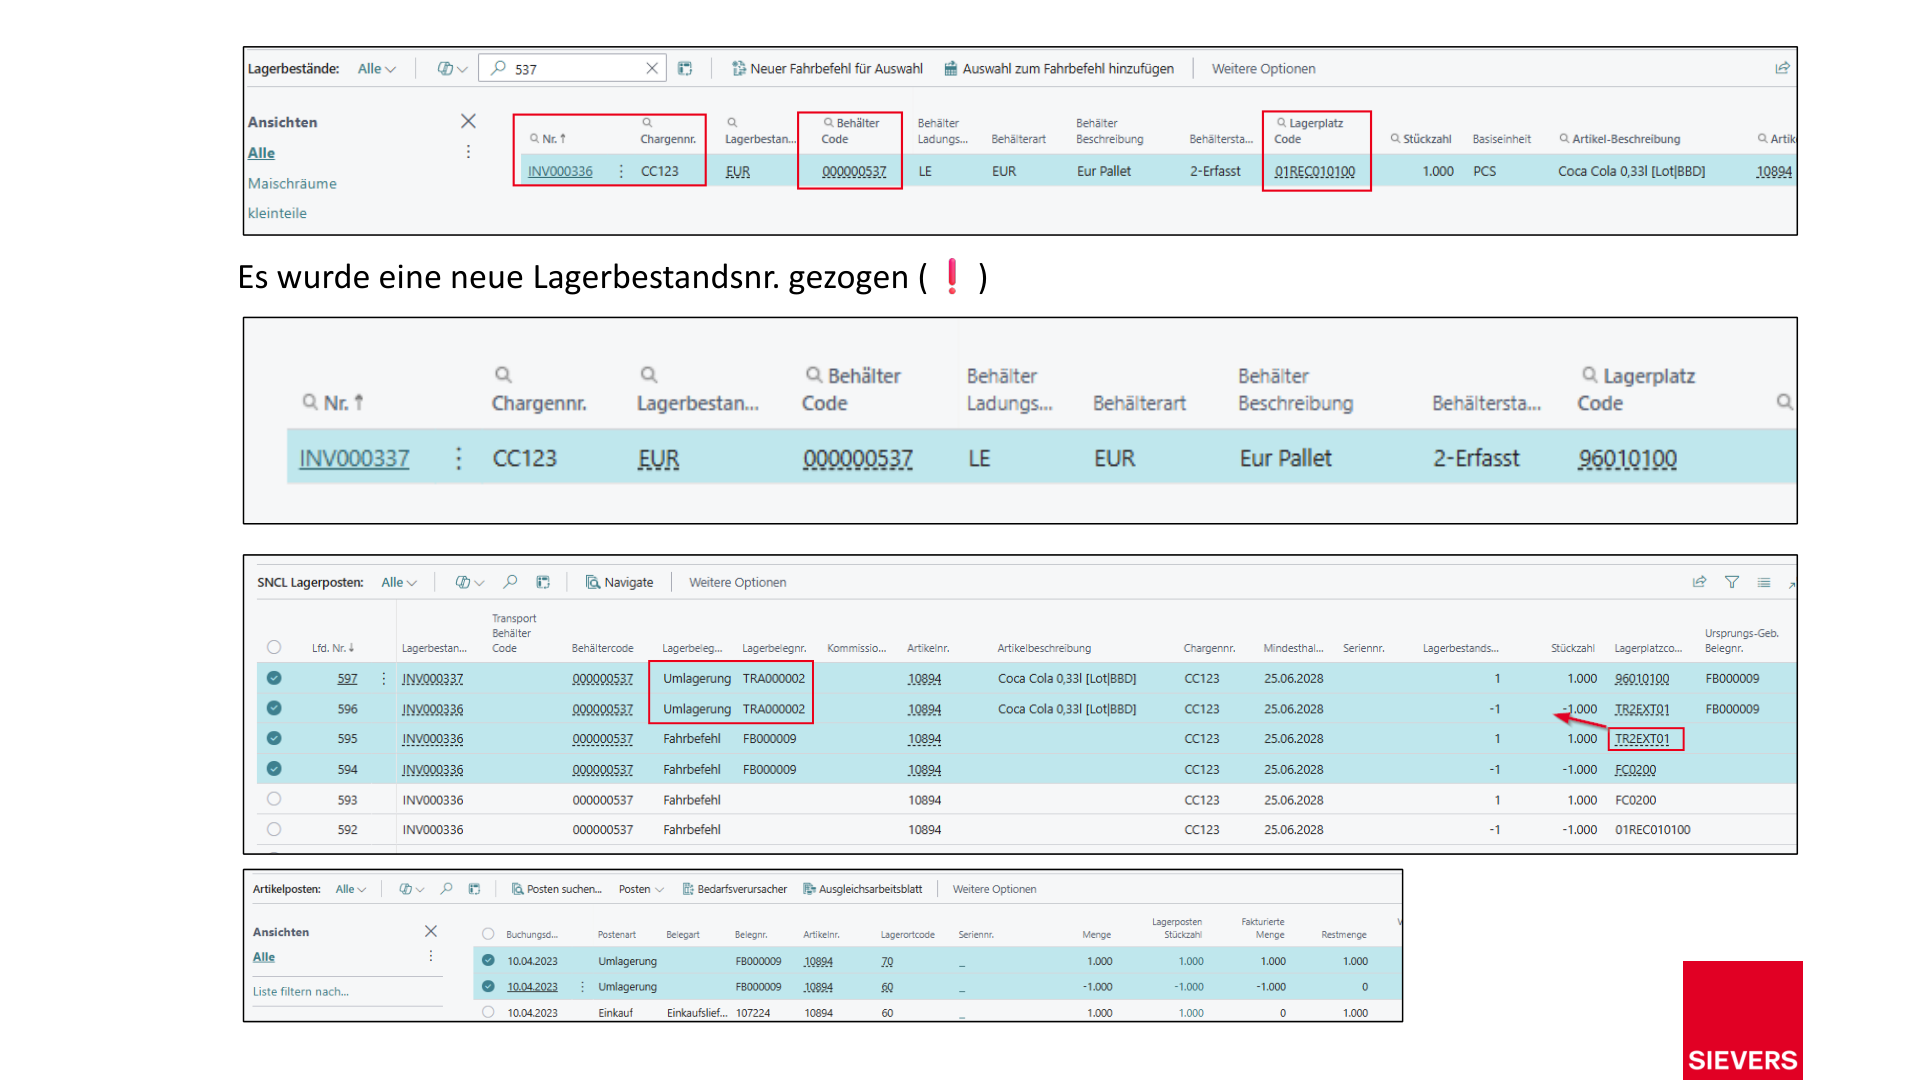
Task: Open row menu dots for INV000337
Action: tap(459, 458)
